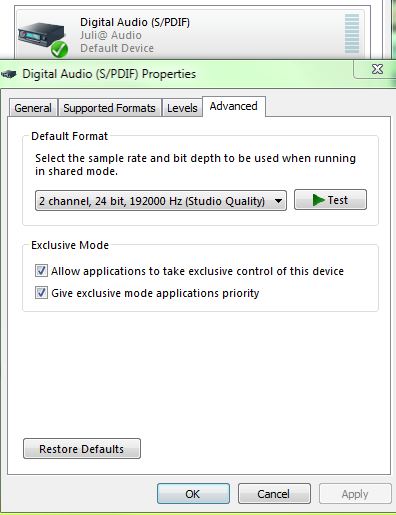This screenshot has width=396, height=515.
Task: Click the volume level meter beside Digital Audio
Action: 352,34
